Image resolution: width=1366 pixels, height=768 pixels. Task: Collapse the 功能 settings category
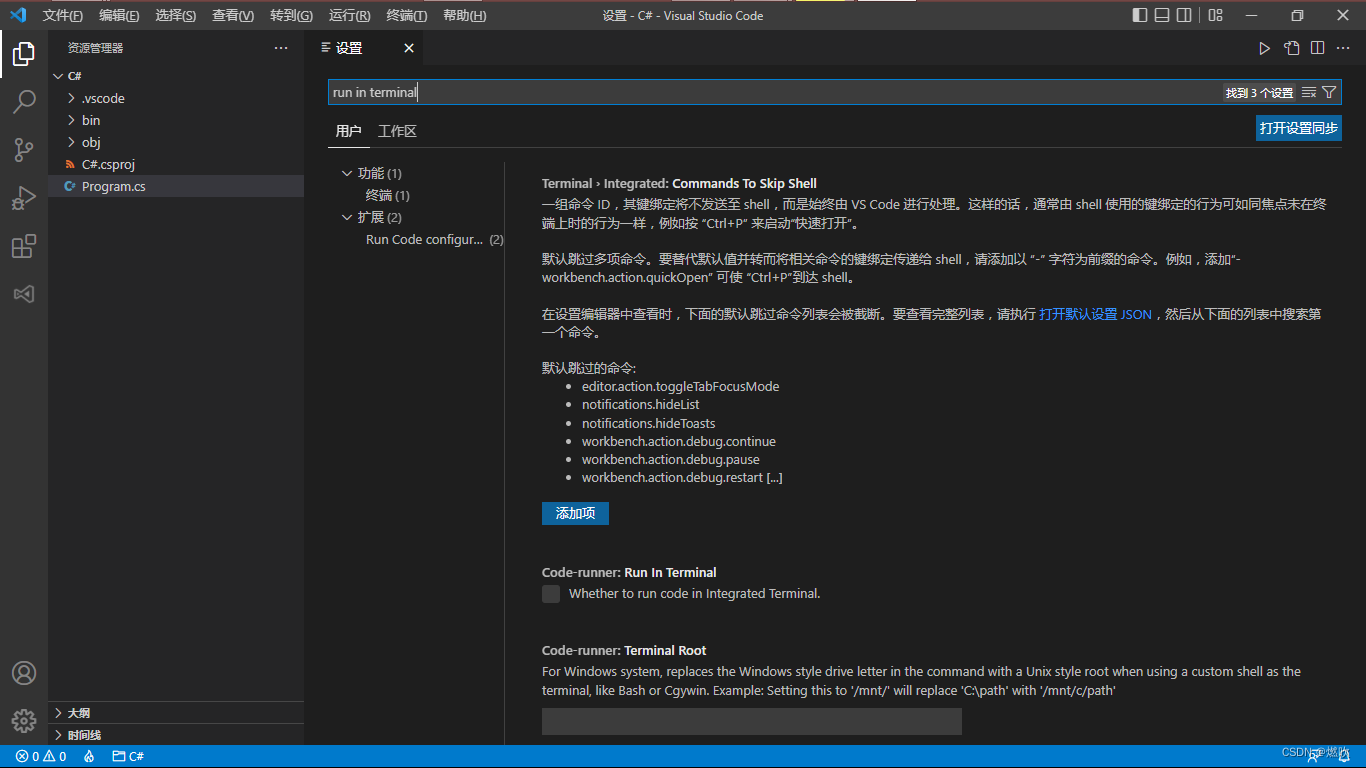point(347,173)
